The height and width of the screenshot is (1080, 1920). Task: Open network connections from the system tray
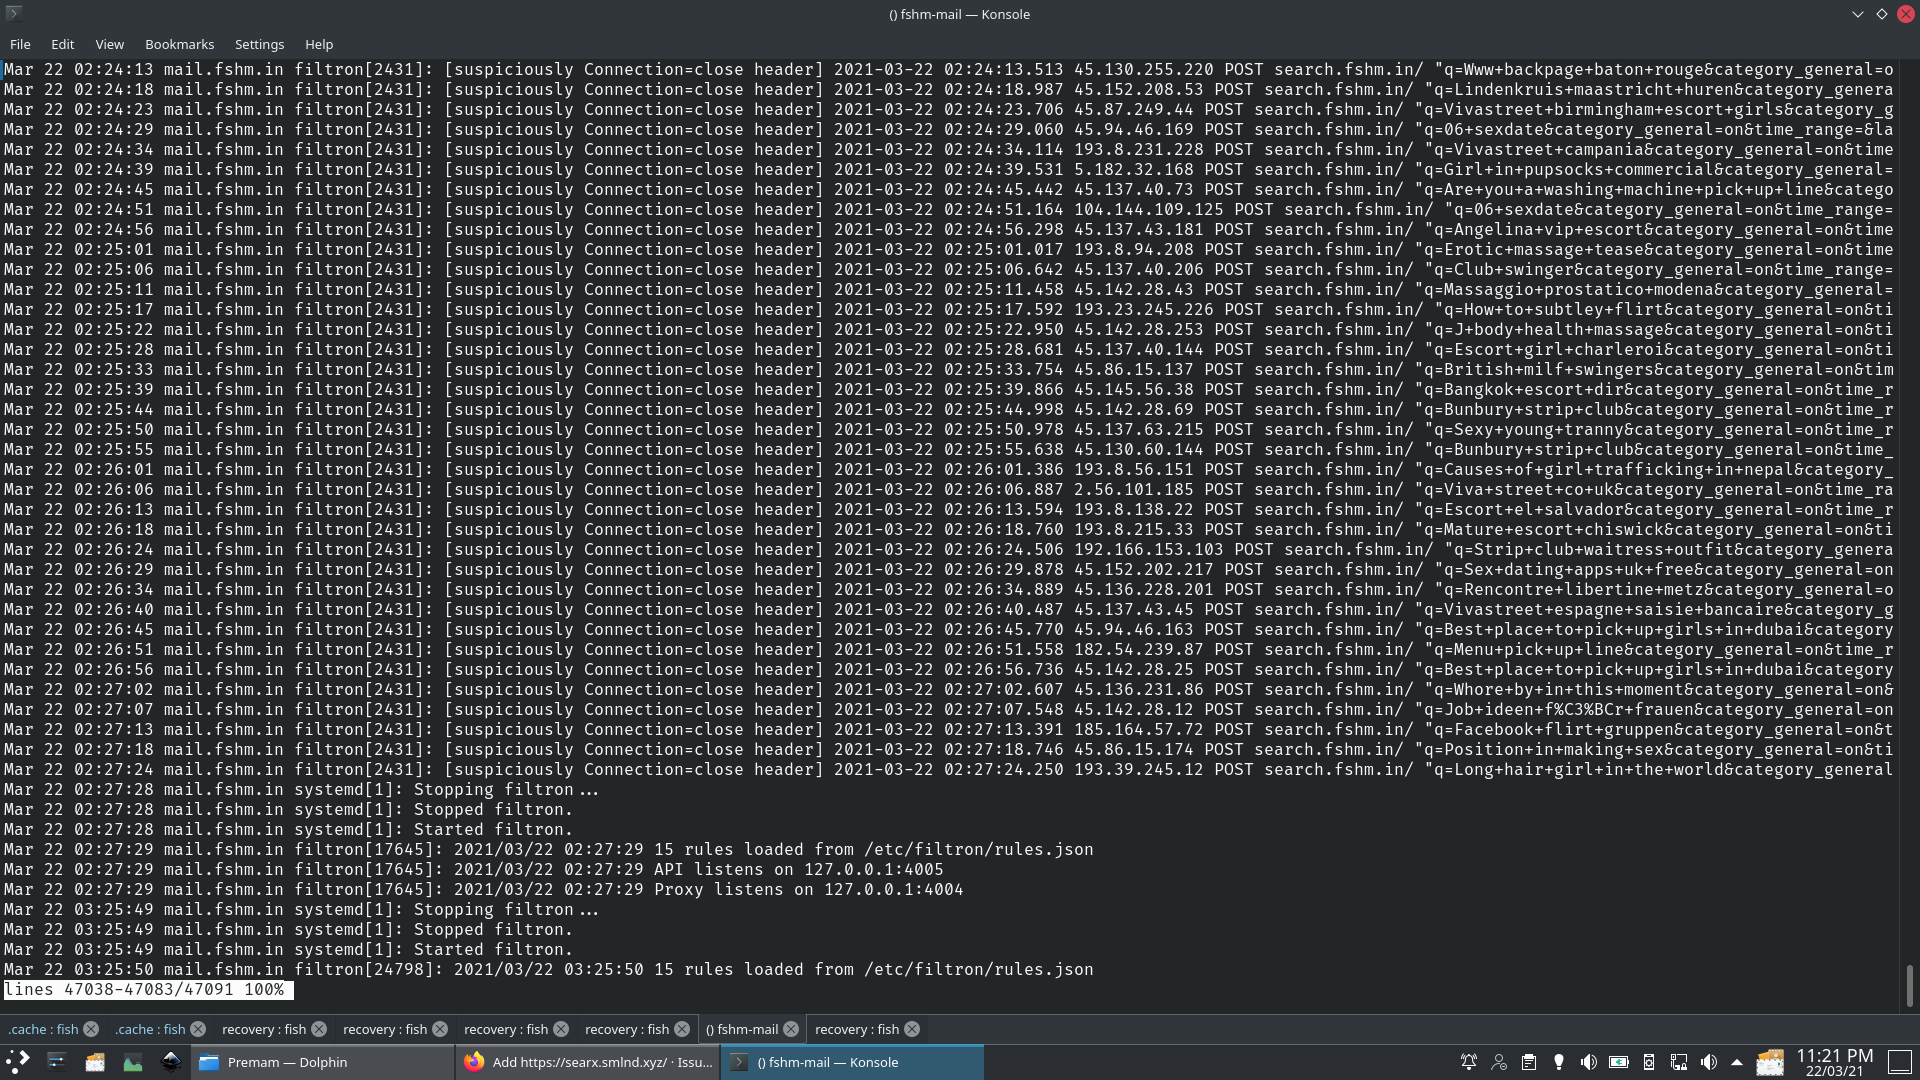click(x=1681, y=1063)
